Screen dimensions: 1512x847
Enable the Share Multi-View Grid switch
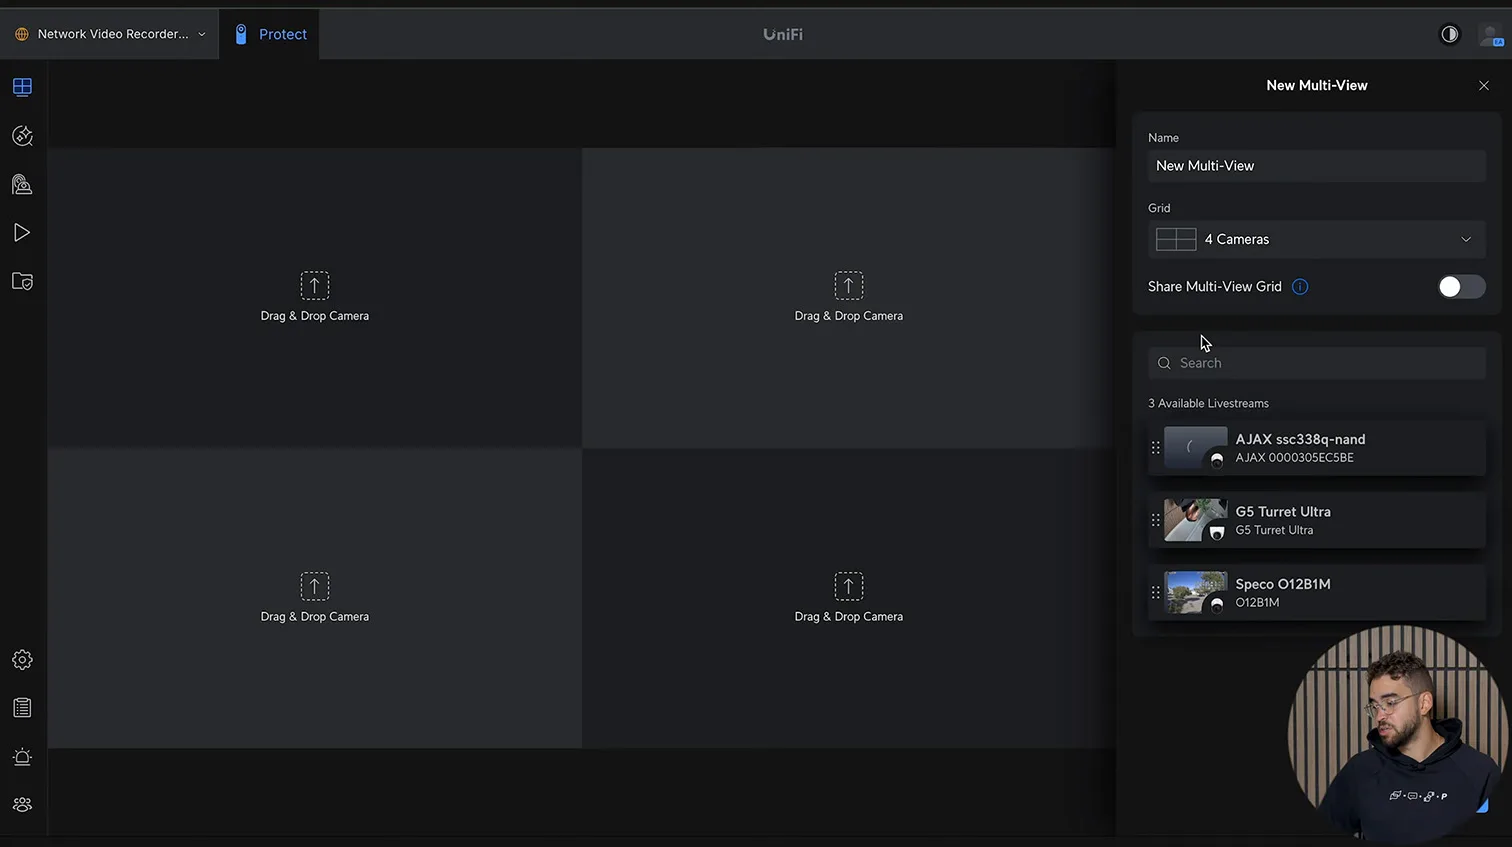pyautogui.click(x=1461, y=287)
